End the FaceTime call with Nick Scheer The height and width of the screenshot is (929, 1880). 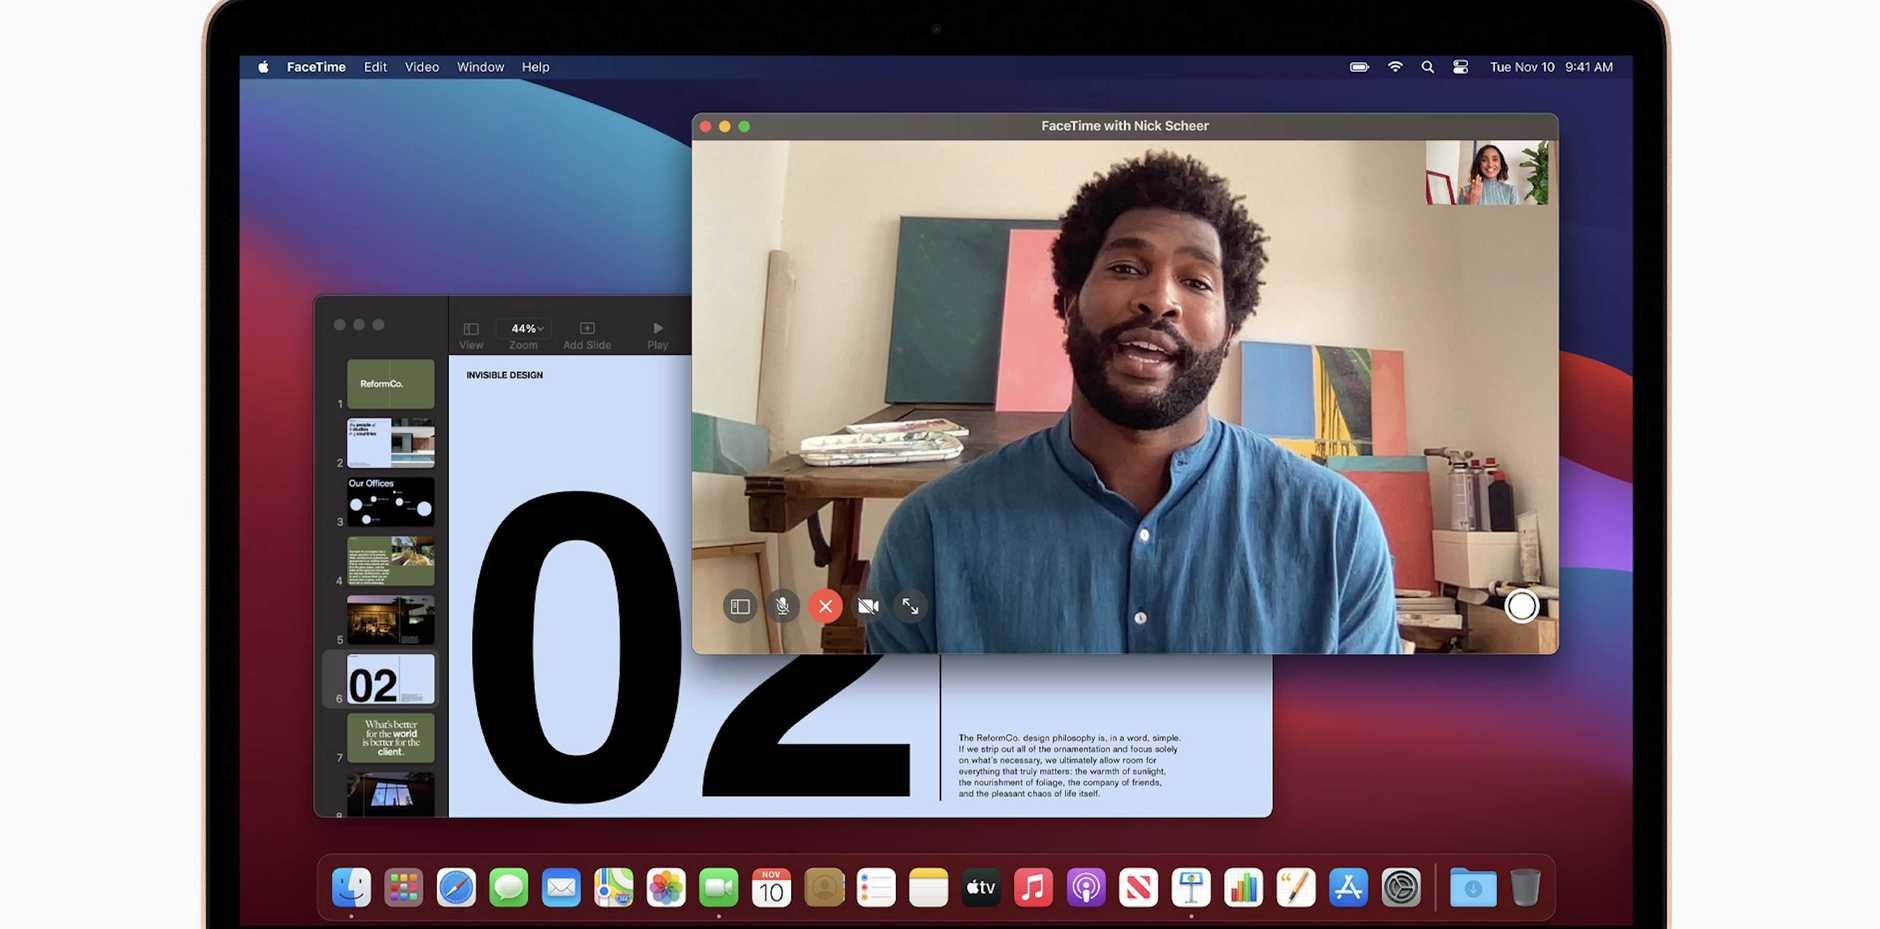click(824, 606)
